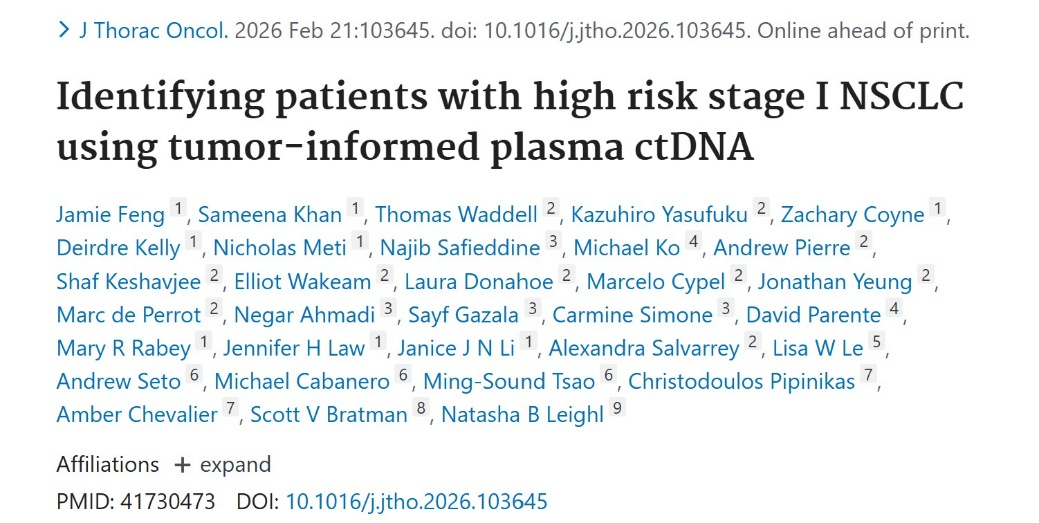Expand the J Thorac Oncol journal chevron
Image resolution: width=1039 pixels, height=523 pixels.
tap(65, 31)
